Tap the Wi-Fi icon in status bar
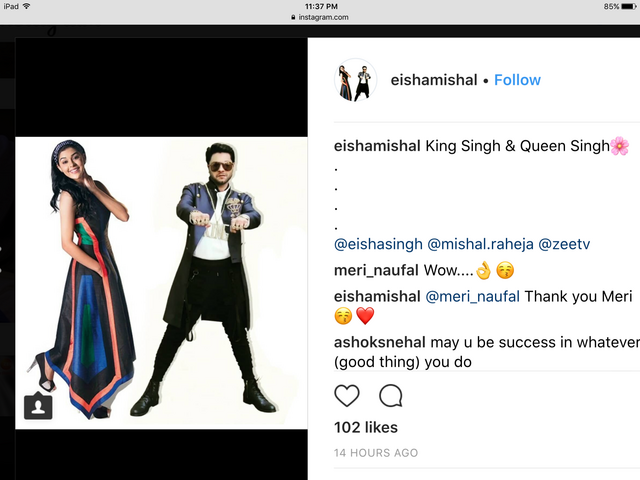This screenshot has width=640, height=480. point(27,6)
